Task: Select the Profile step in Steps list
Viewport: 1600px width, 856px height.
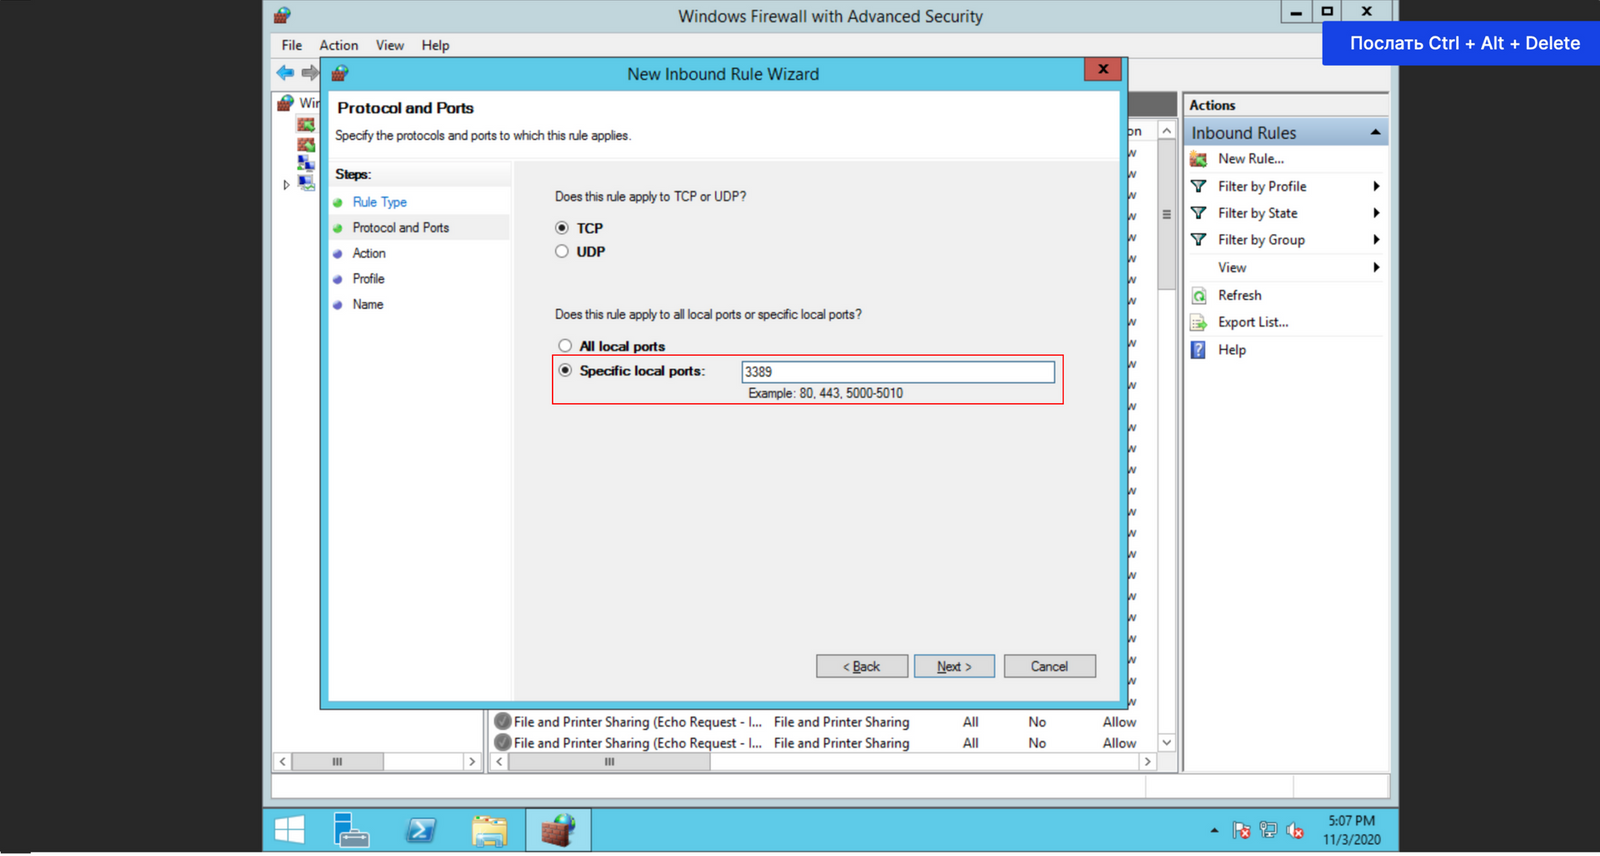Action: (368, 279)
